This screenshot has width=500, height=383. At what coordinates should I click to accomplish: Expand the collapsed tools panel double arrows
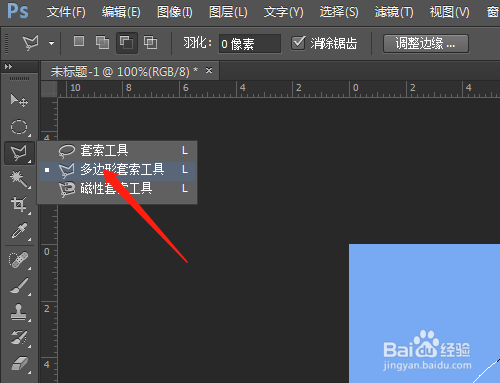[8, 67]
